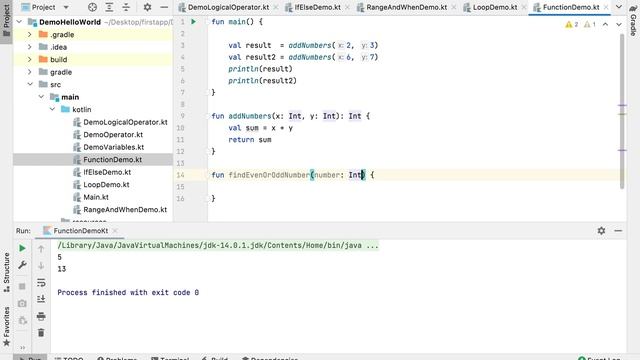Rerun FunctionDemoKt with green play button
The width and height of the screenshot is (640, 360).
(22, 248)
